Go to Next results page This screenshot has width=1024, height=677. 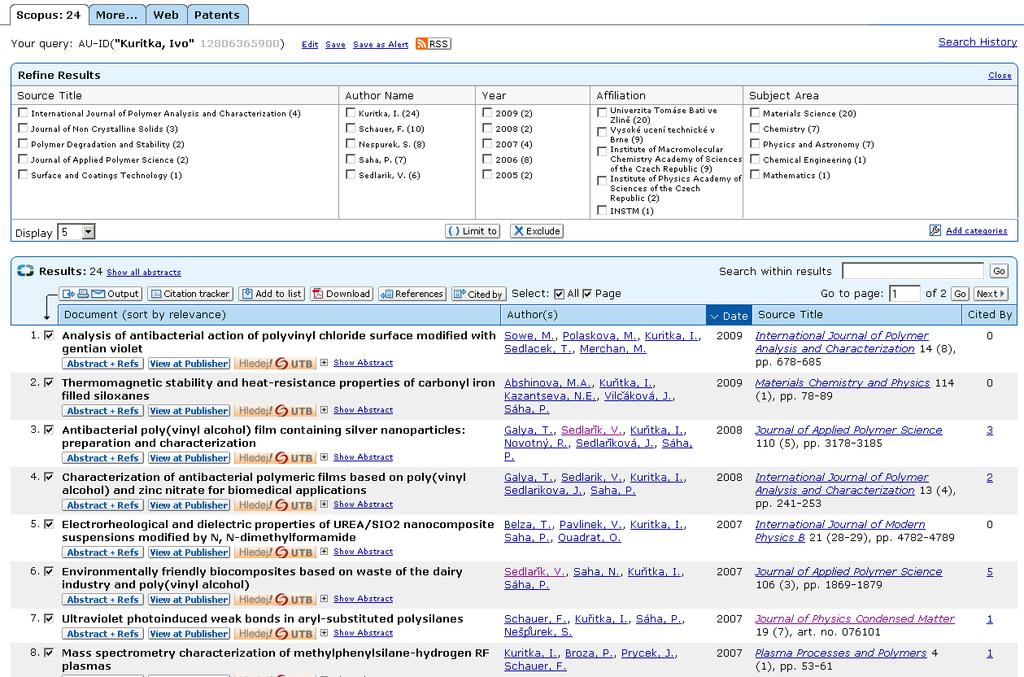[x=991, y=294]
